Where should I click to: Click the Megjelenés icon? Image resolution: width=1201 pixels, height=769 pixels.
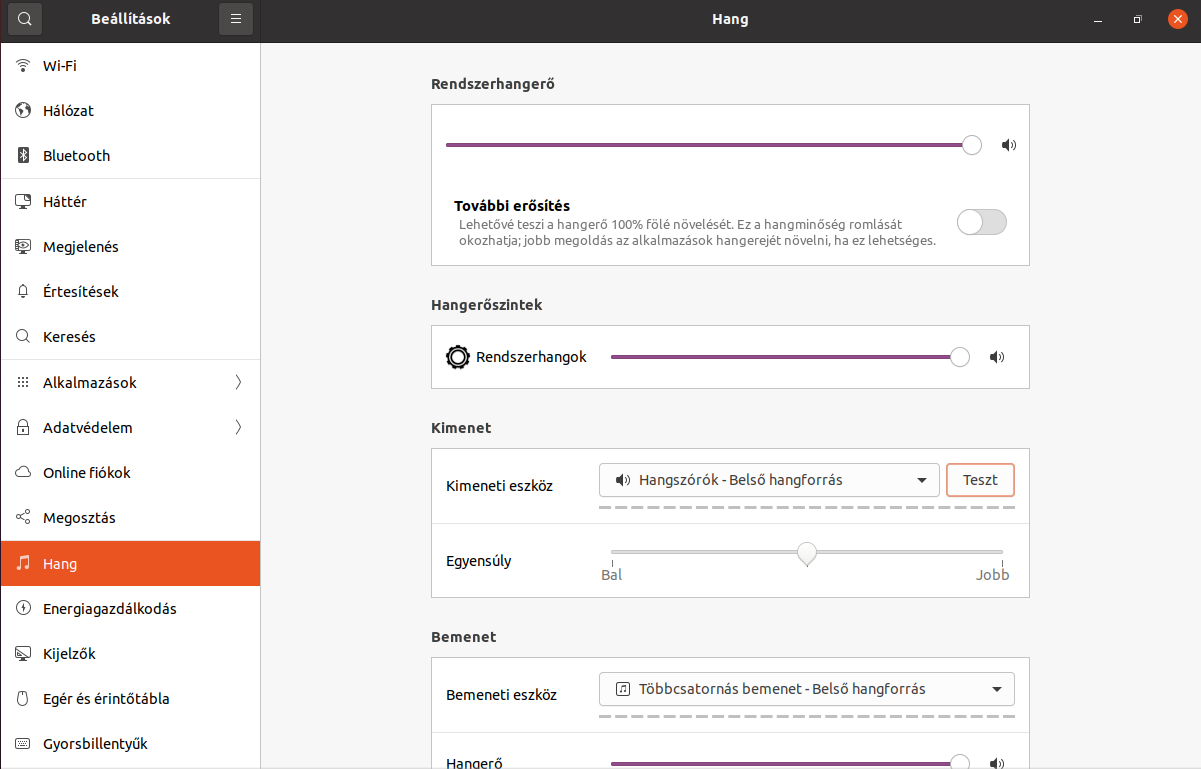[24, 247]
